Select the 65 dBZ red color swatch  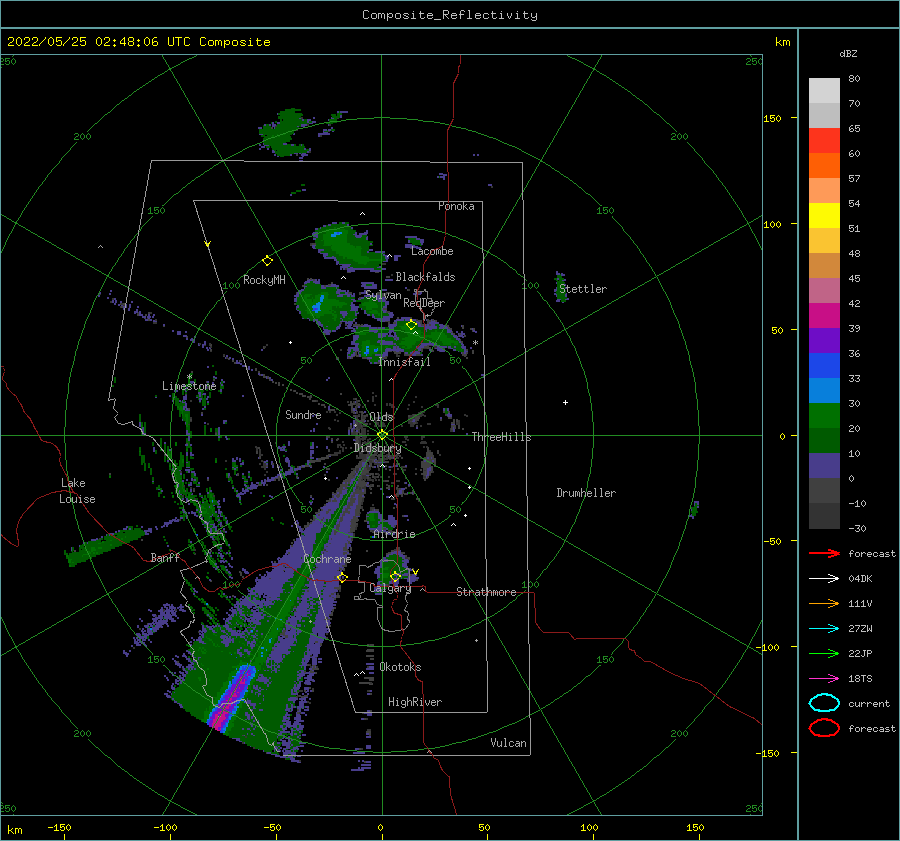(824, 140)
